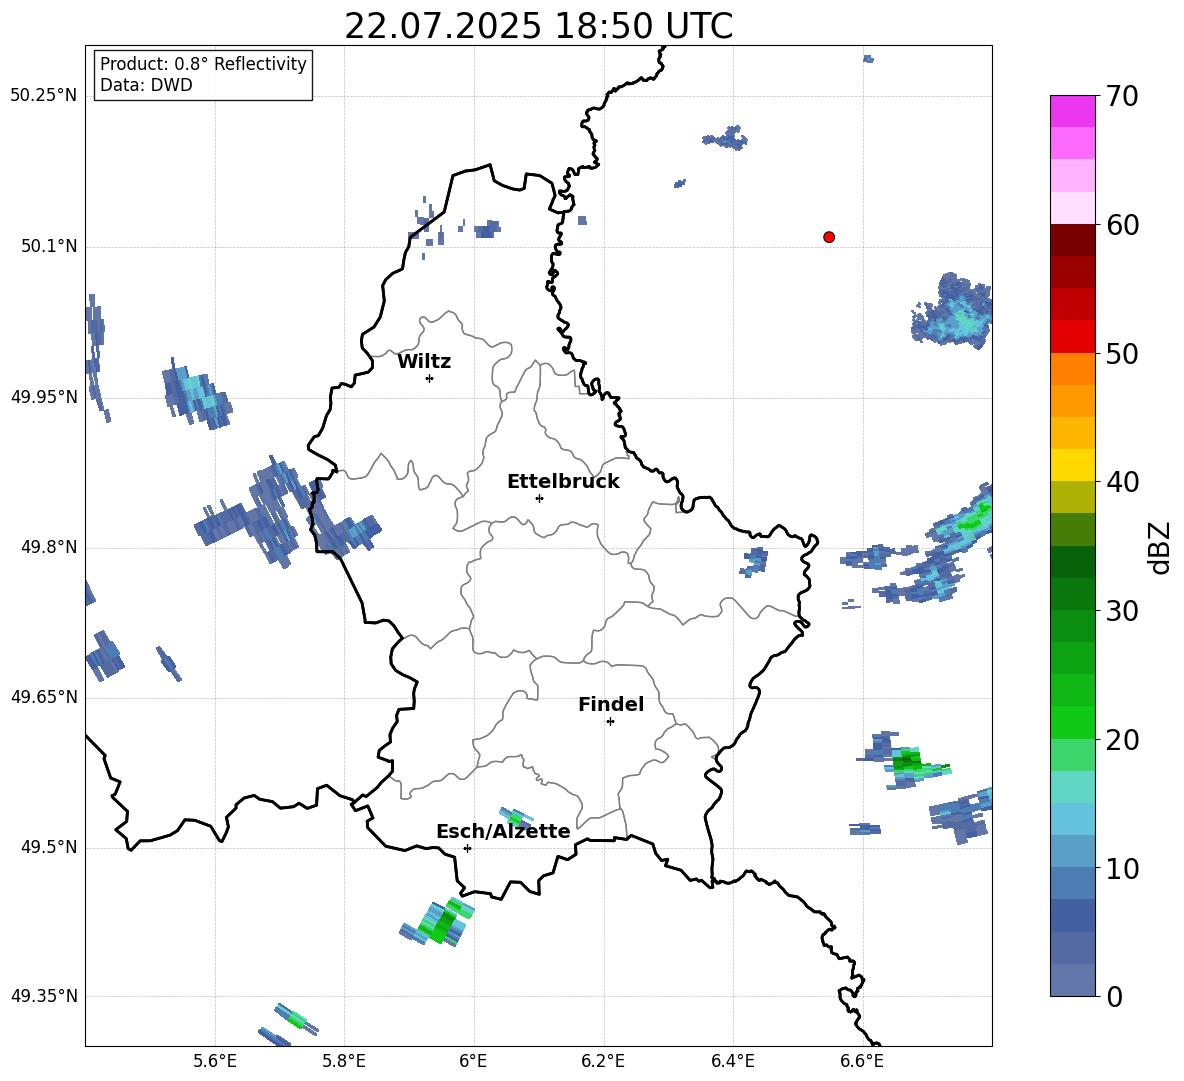1184x1081 pixels.
Task: Click the colorbar 0 tick label
Action: pyautogui.click(x=1115, y=997)
